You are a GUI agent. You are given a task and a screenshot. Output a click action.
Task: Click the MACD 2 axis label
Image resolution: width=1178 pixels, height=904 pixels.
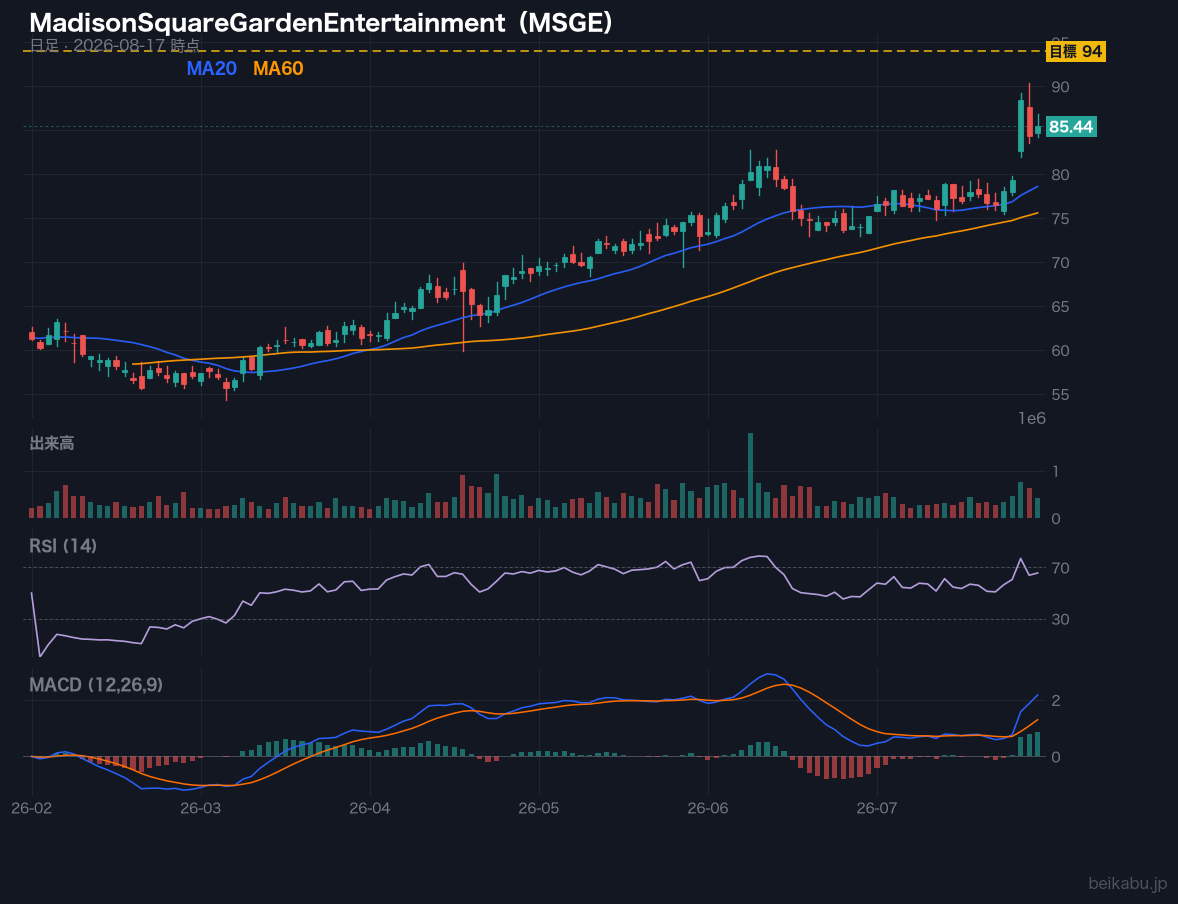coord(1056,700)
